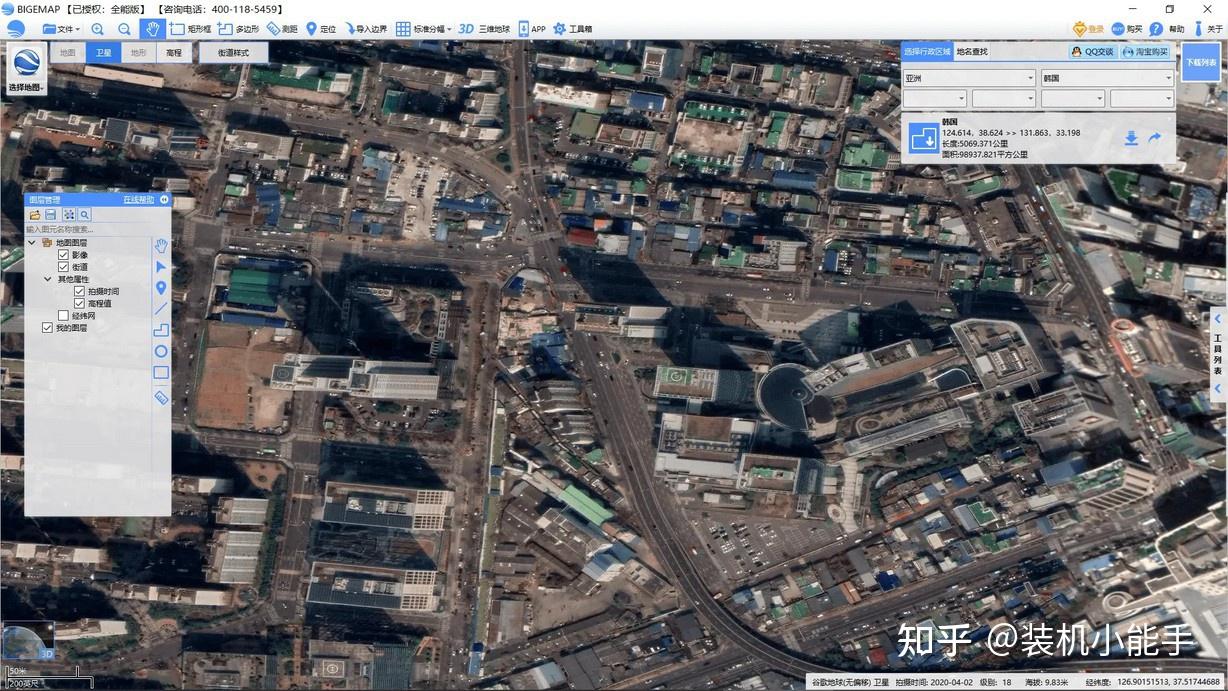Uncheck the 拍摄时间 capture time option
This screenshot has height=691, width=1228.
tap(79, 290)
